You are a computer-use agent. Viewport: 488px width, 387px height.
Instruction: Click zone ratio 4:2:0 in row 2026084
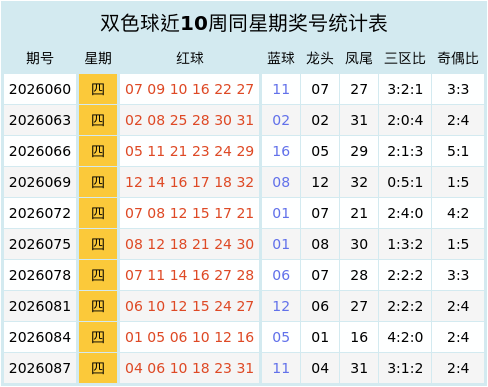(x=405, y=337)
